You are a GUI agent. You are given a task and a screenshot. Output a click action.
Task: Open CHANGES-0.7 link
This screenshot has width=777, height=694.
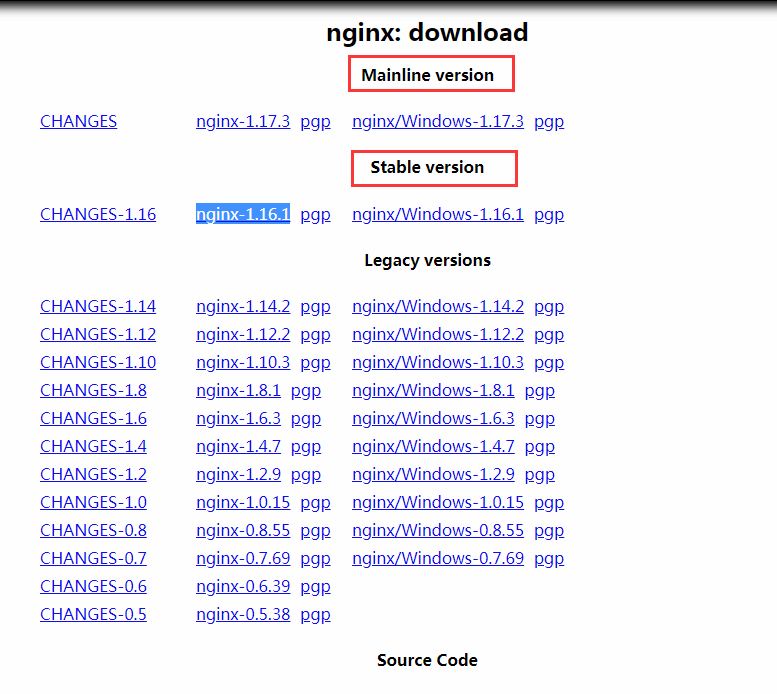(x=93, y=558)
